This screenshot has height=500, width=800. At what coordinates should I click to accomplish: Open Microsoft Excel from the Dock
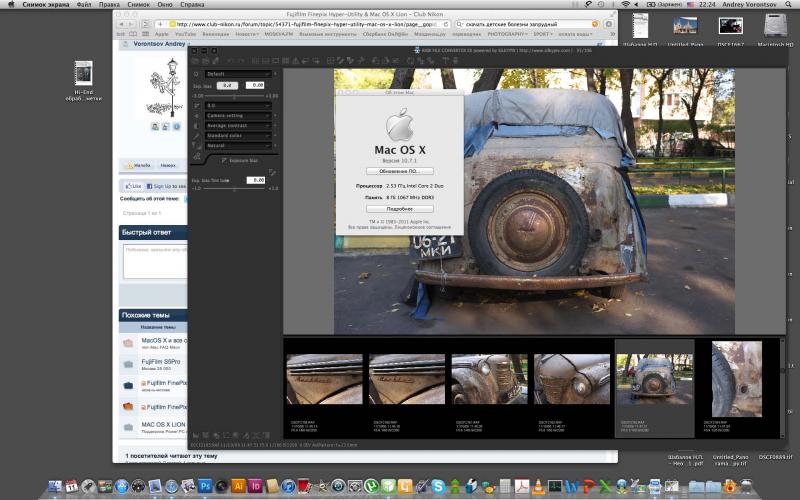pos(605,486)
